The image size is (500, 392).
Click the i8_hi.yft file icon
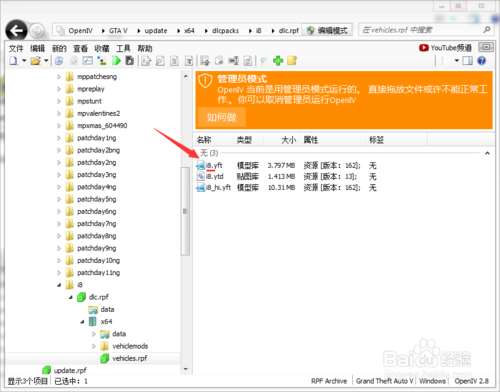pyautogui.click(x=201, y=188)
